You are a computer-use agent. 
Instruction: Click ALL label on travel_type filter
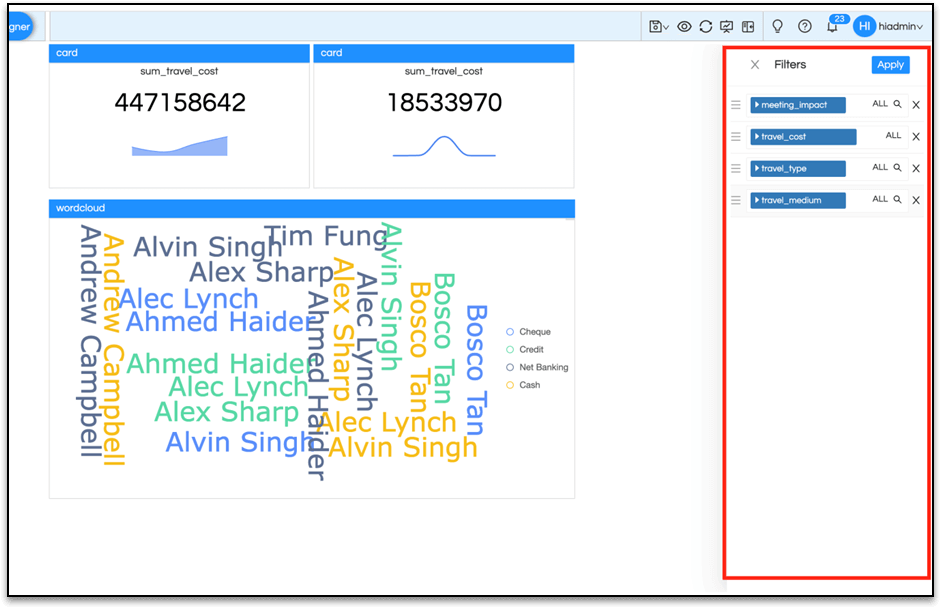click(x=880, y=167)
